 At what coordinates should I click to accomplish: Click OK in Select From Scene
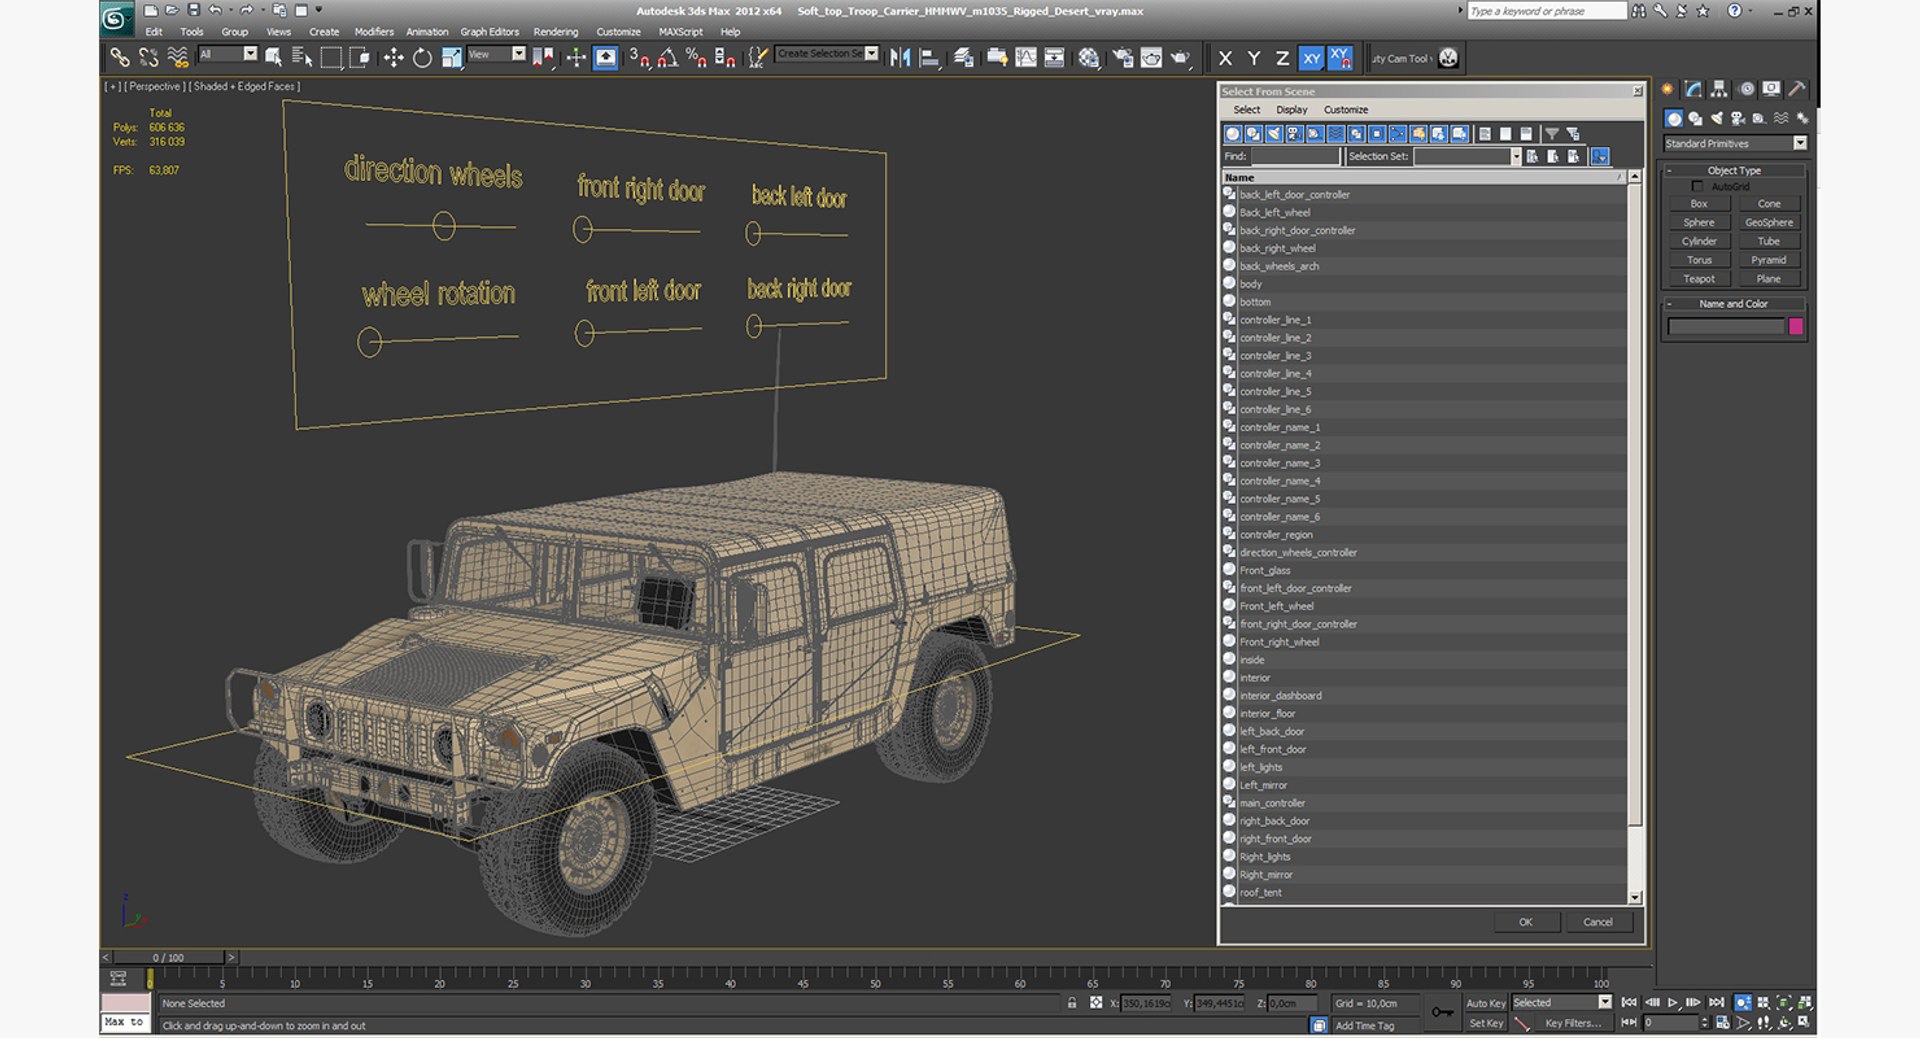tap(1525, 922)
